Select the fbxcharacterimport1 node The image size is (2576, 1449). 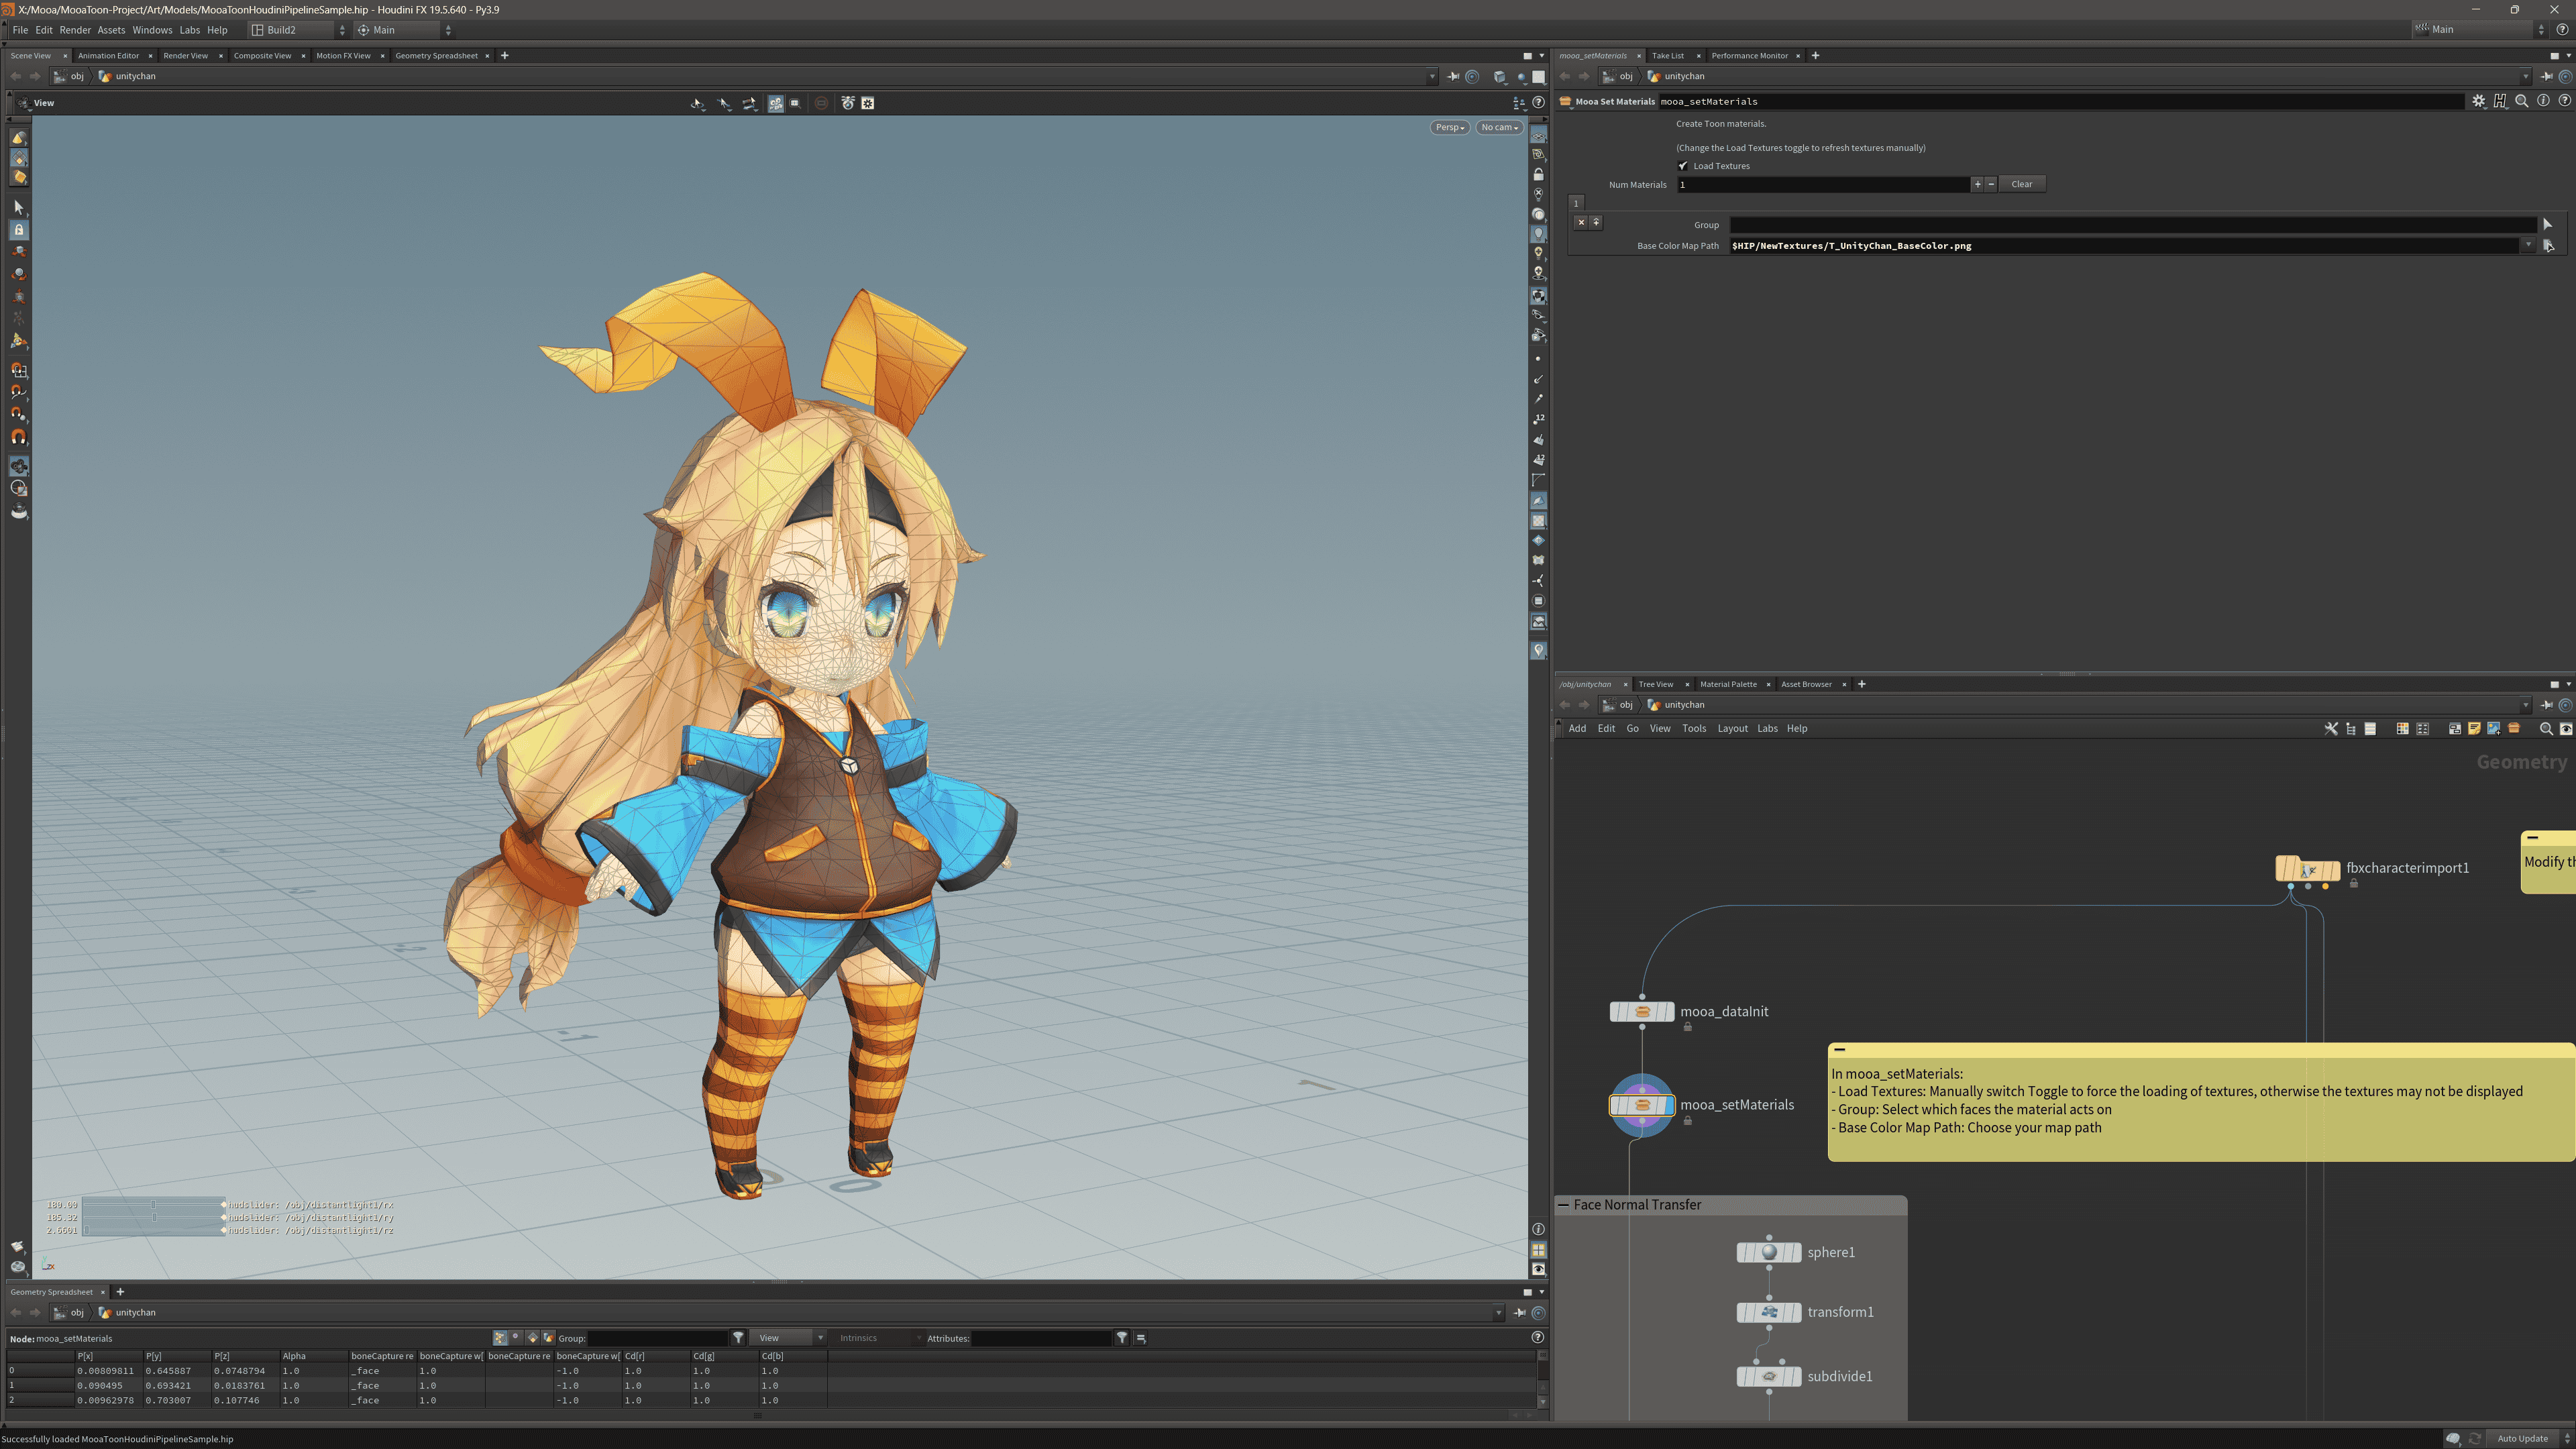point(2307,869)
